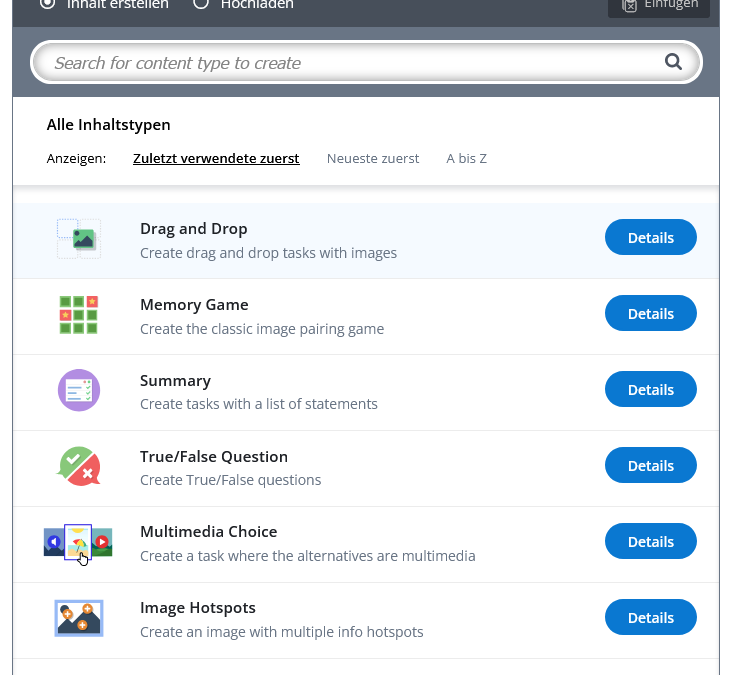Click the True/False Question icon
Screen dimensions: 732x675
click(x=78, y=466)
